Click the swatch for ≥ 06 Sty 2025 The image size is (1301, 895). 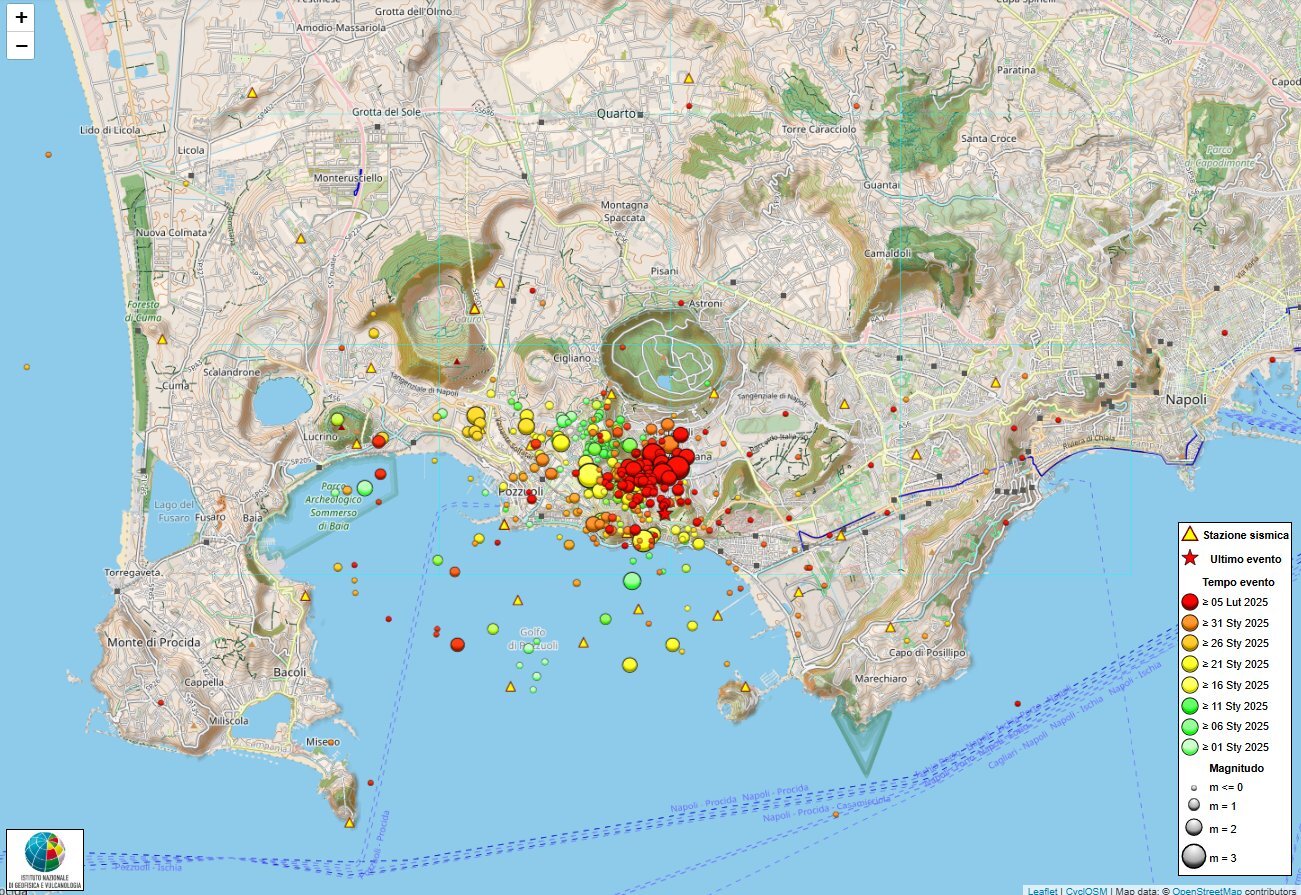click(1190, 726)
